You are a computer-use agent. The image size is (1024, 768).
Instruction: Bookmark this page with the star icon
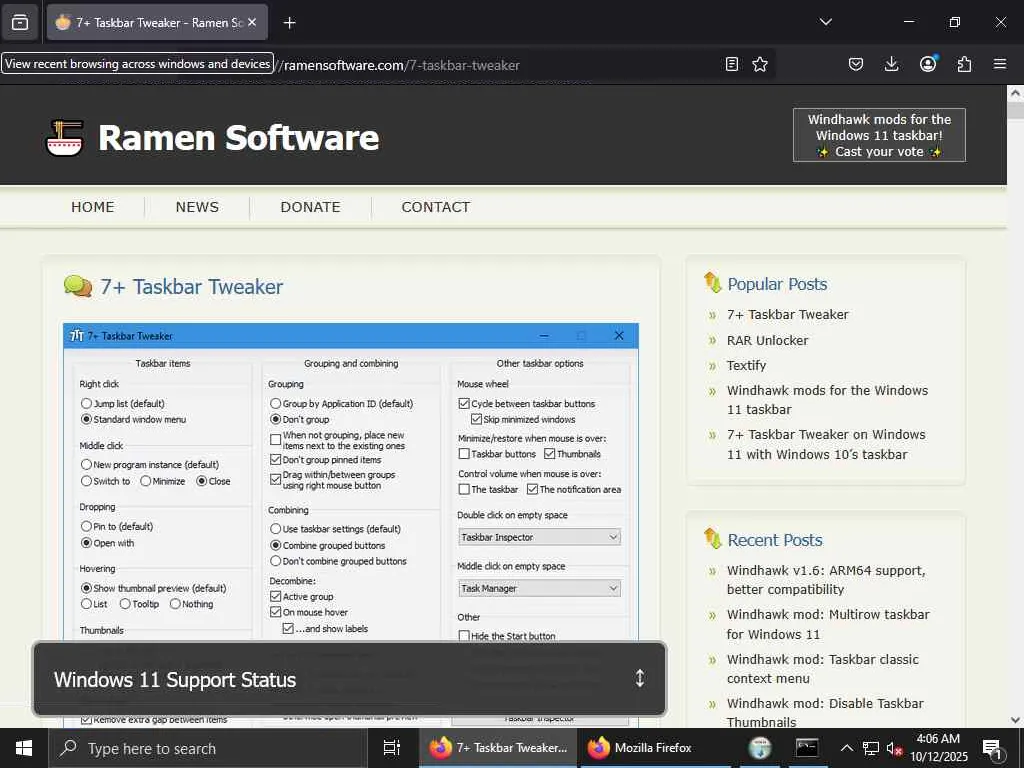coord(760,65)
